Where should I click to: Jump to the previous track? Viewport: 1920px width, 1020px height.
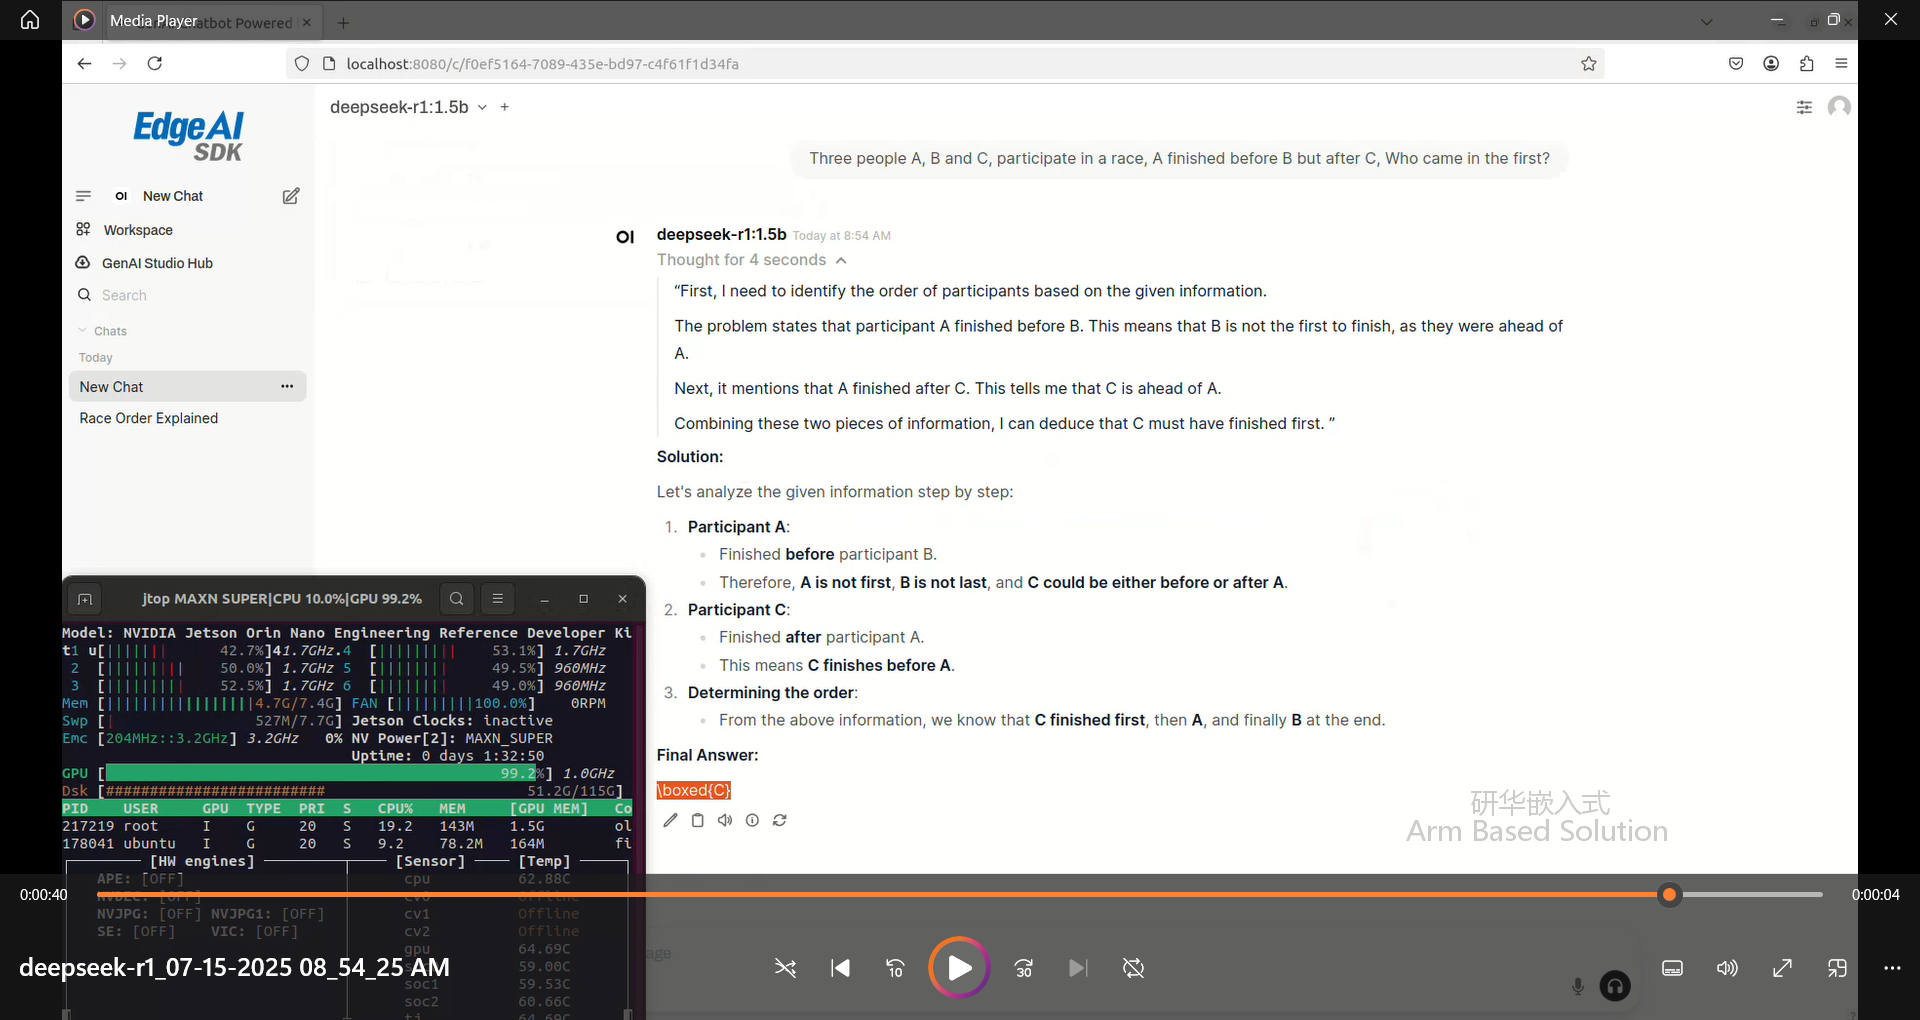pyautogui.click(x=840, y=968)
